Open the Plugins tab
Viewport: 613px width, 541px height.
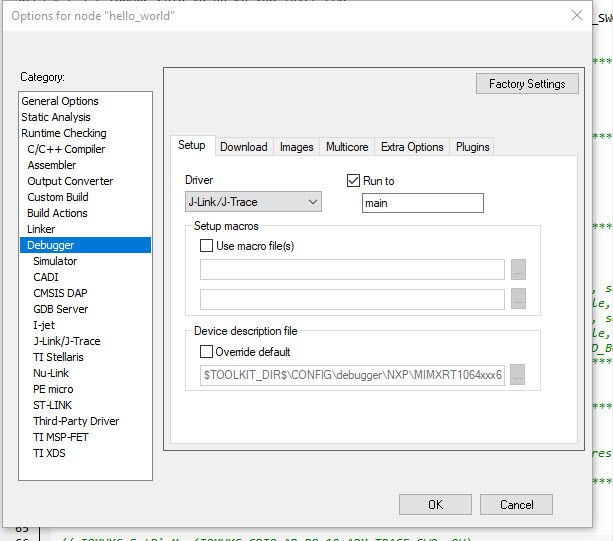point(472,147)
